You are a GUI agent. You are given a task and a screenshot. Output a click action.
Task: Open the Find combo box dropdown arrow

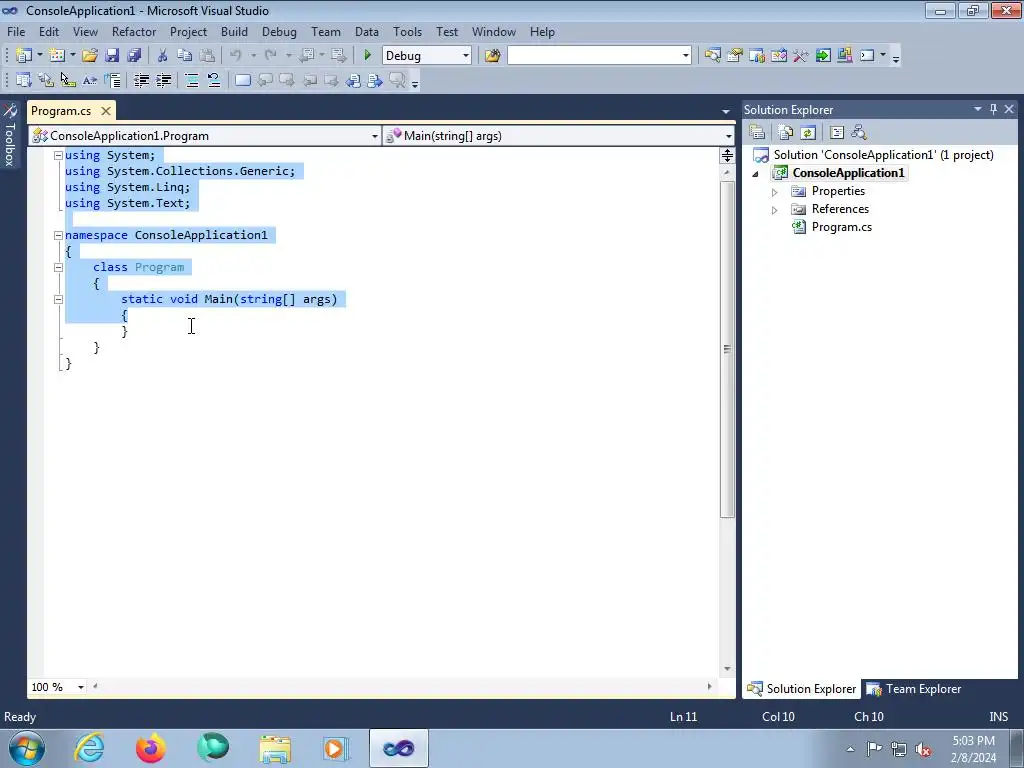[x=686, y=56]
